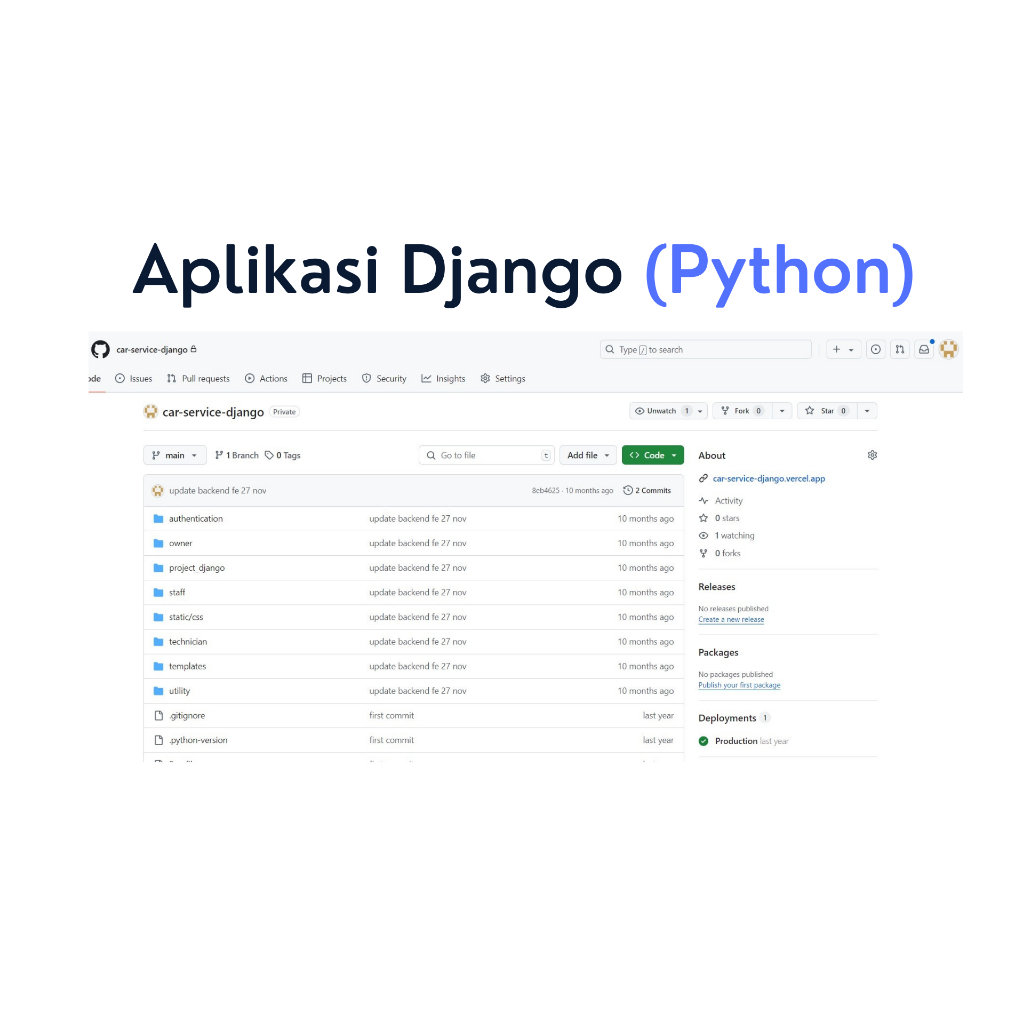
Task: Switch to the Actions tab
Action: tap(266, 379)
